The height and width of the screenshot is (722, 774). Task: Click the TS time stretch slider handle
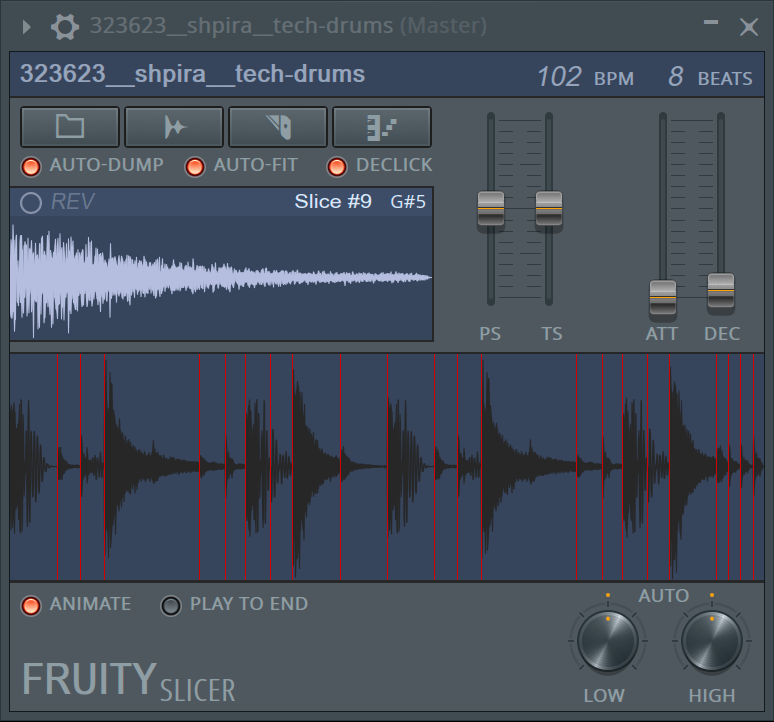[x=549, y=208]
